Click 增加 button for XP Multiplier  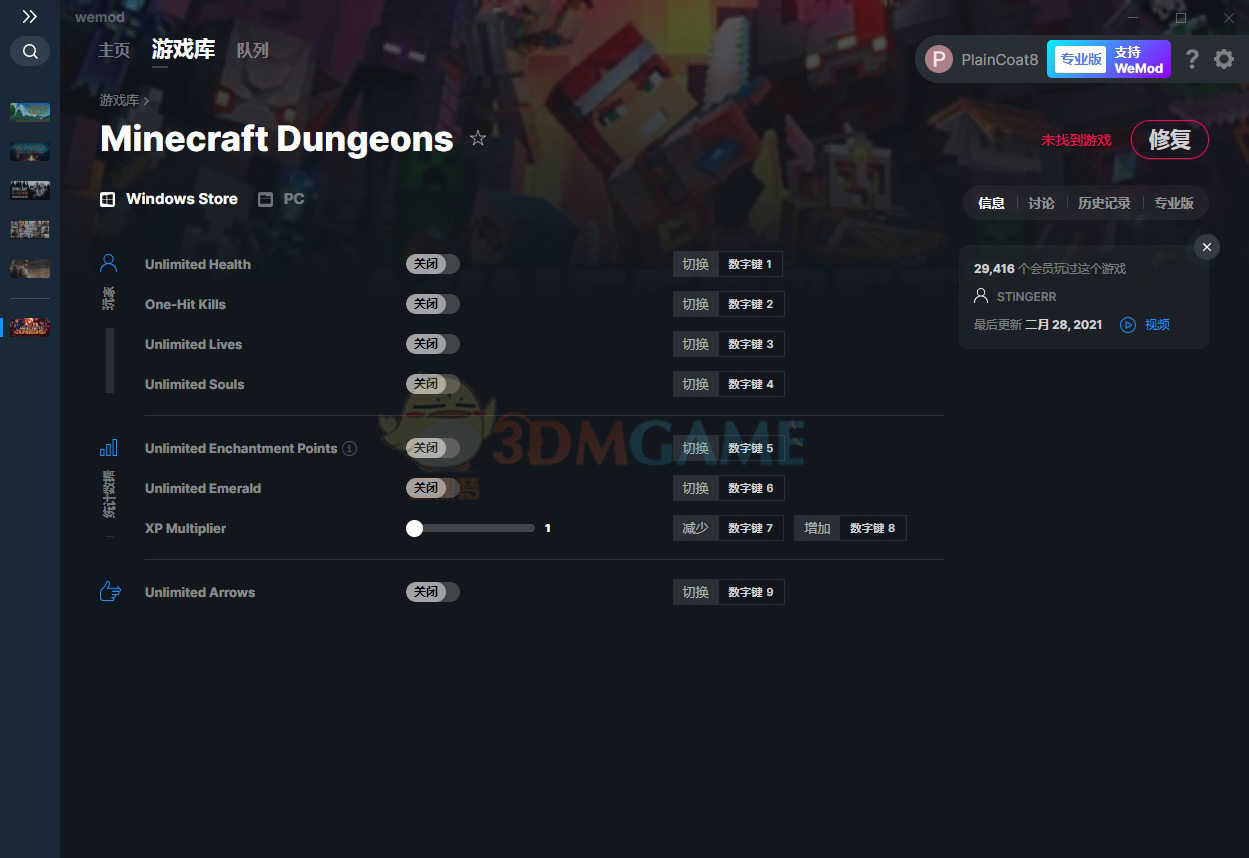pos(818,528)
